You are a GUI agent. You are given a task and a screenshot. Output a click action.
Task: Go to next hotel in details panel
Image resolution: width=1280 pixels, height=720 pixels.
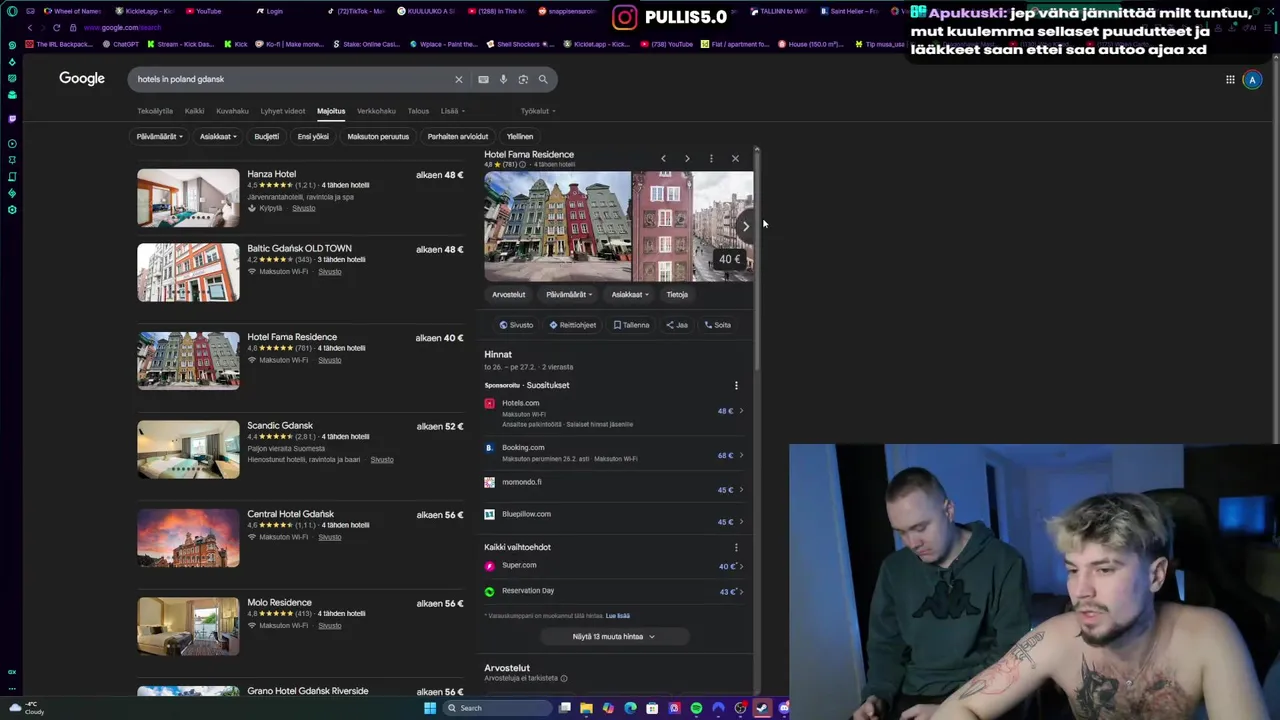click(x=687, y=158)
